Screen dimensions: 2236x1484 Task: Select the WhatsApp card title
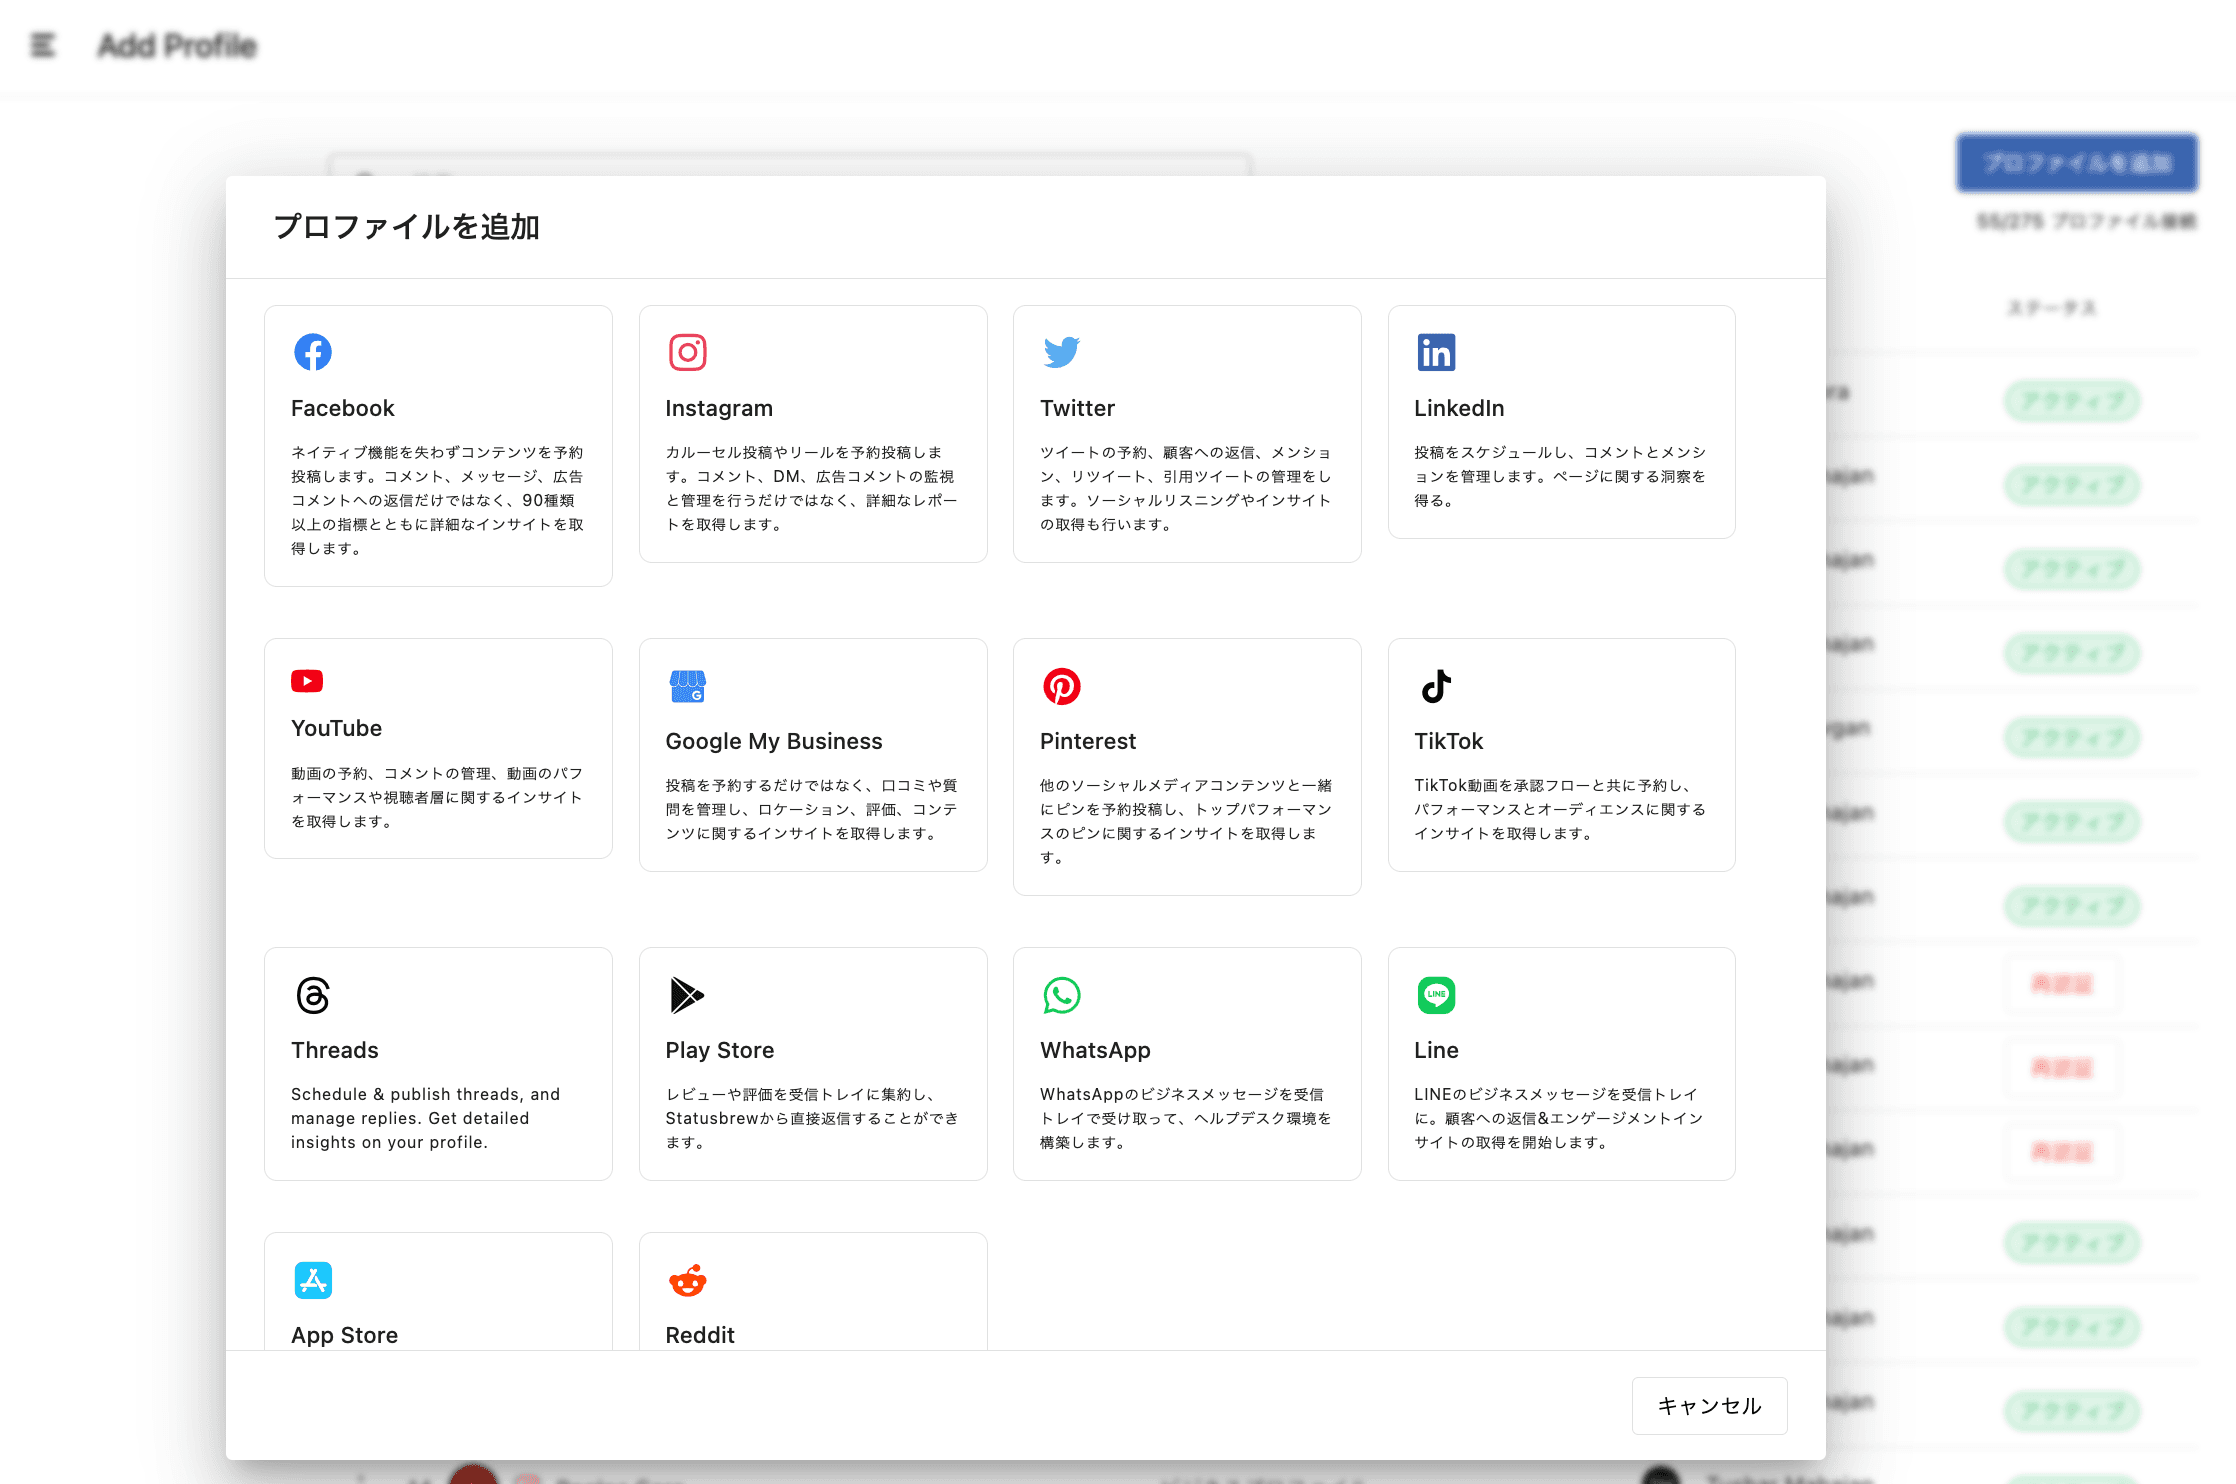1095,1050
